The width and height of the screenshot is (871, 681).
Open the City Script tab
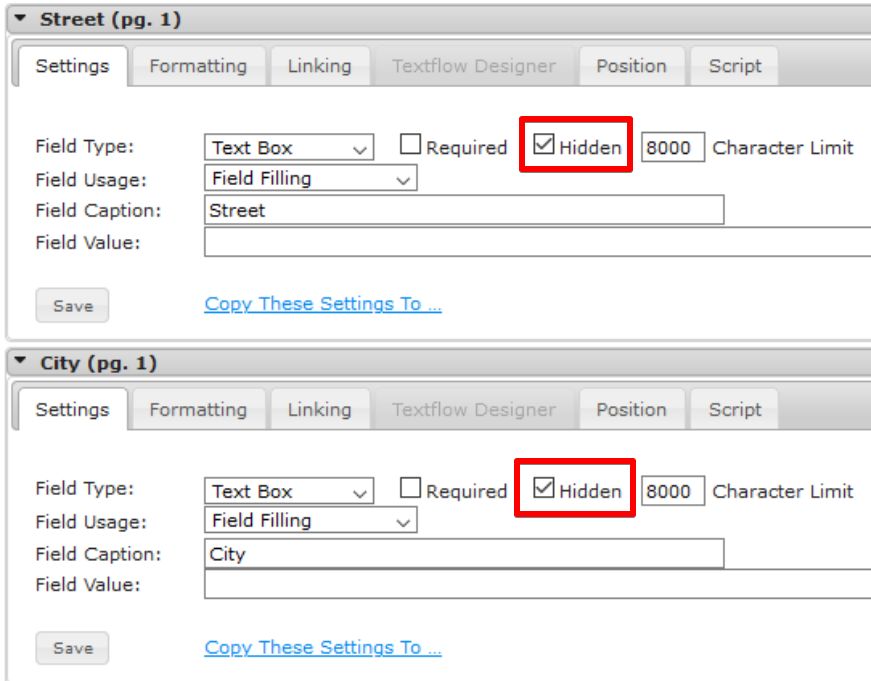click(735, 410)
